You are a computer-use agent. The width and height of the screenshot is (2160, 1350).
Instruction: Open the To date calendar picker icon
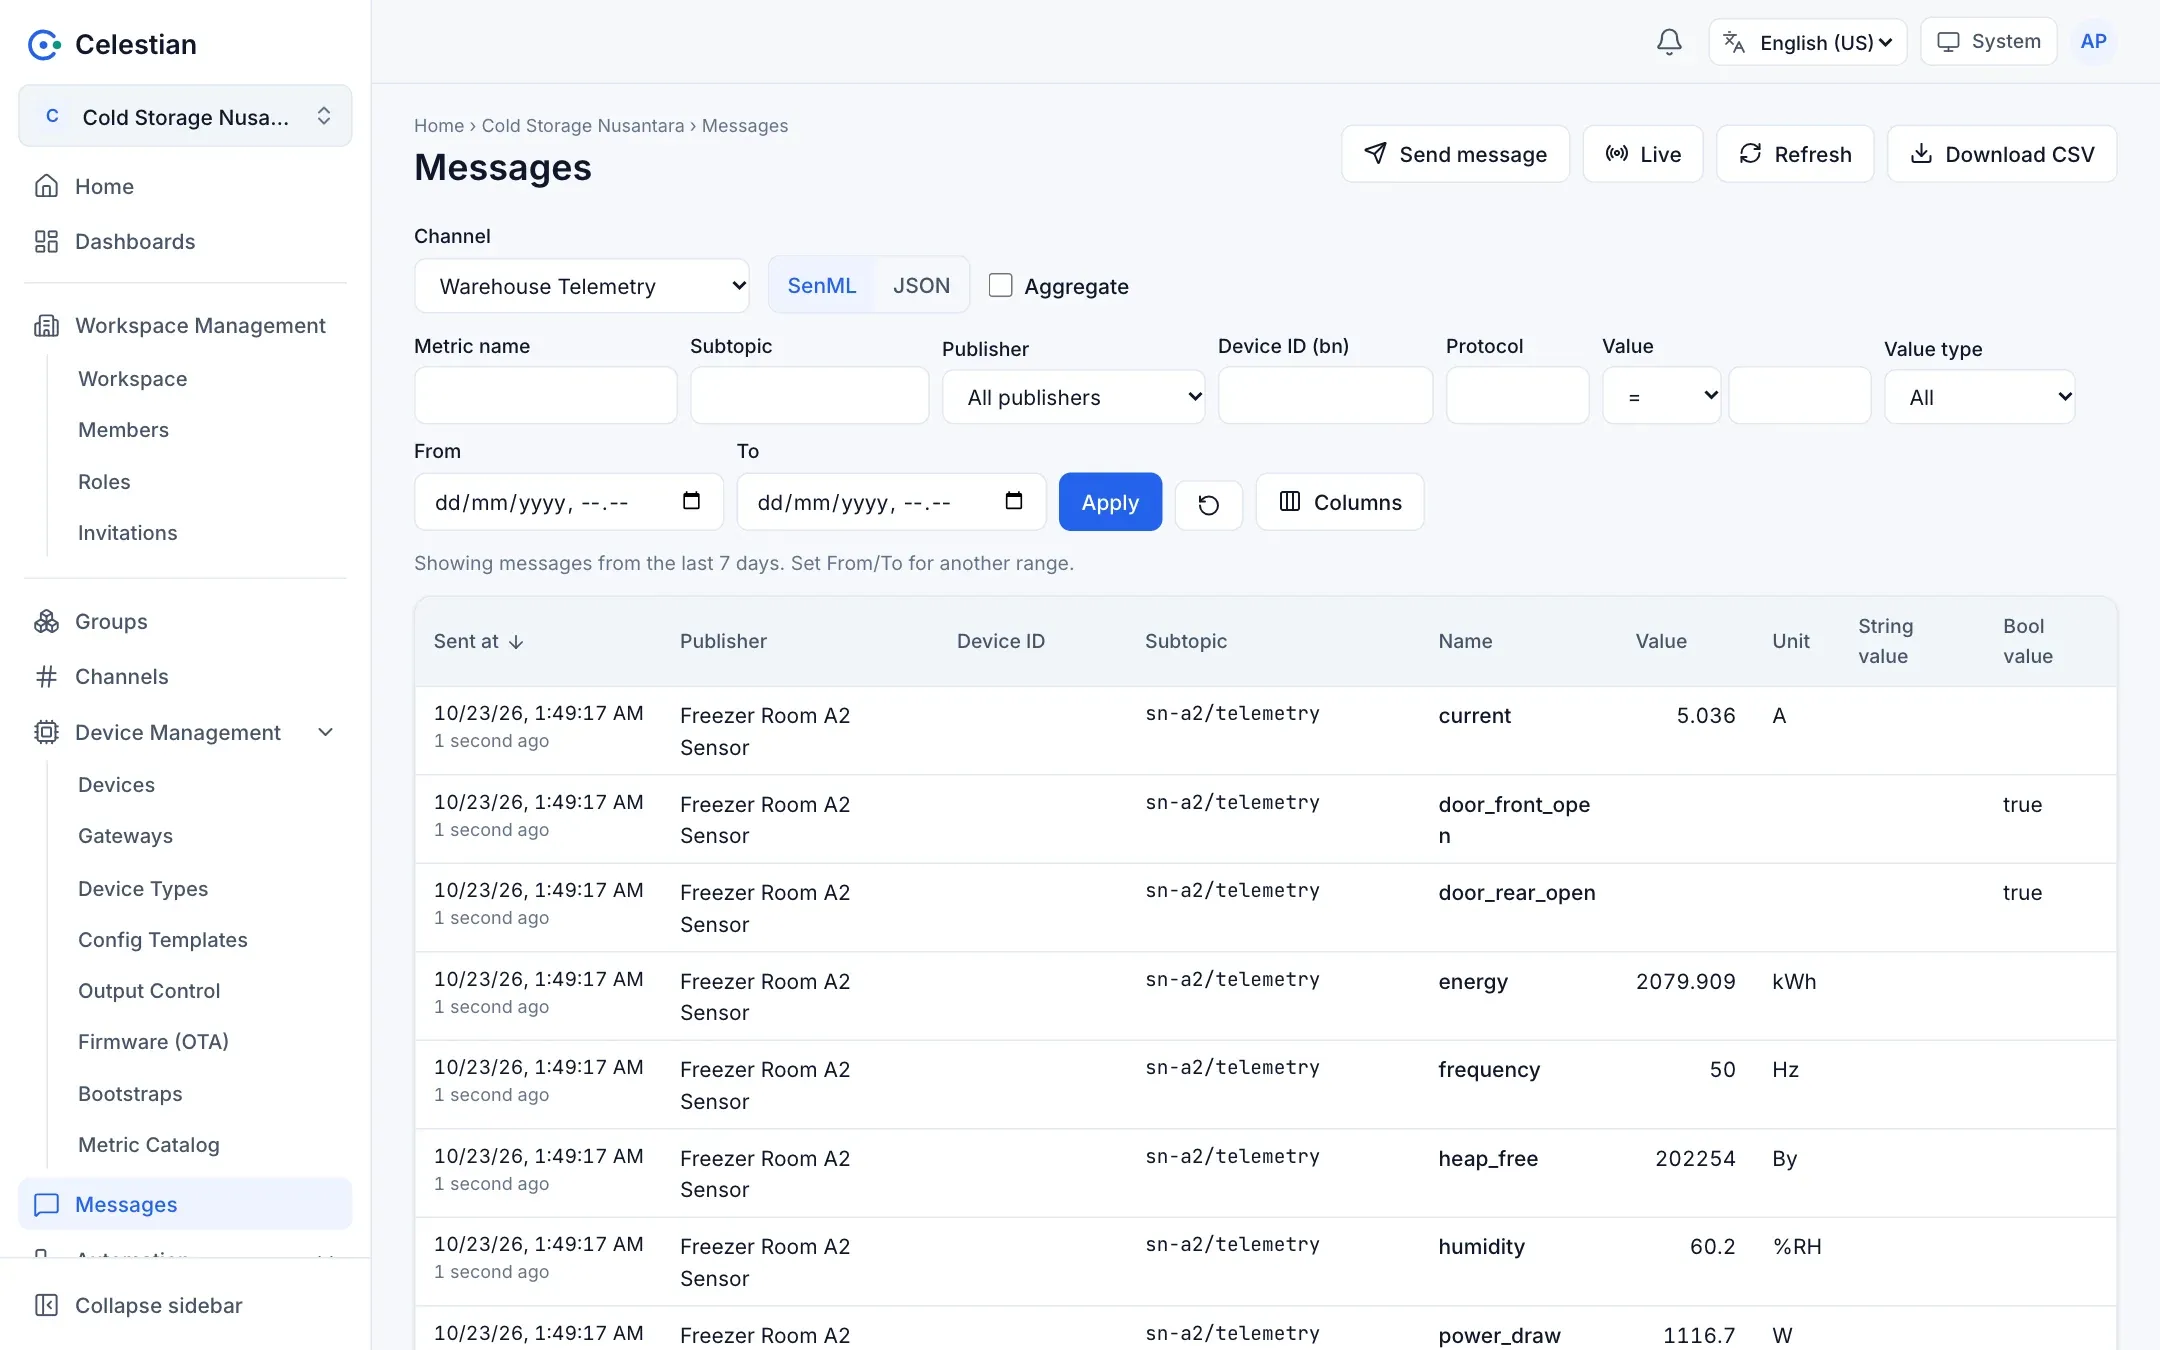pyautogui.click(x=1014, y=501)
